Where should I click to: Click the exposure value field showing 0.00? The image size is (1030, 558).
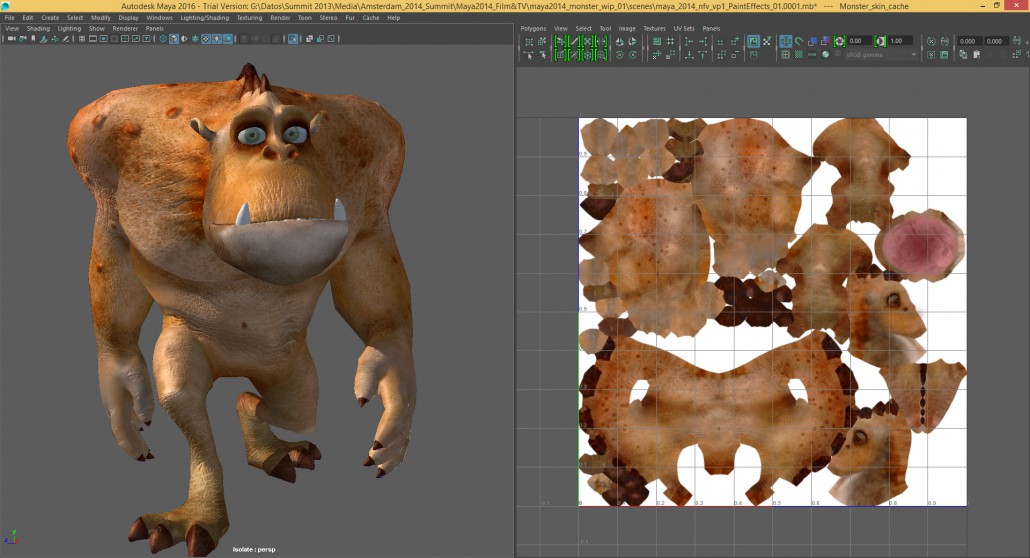(x=859, y=42)
